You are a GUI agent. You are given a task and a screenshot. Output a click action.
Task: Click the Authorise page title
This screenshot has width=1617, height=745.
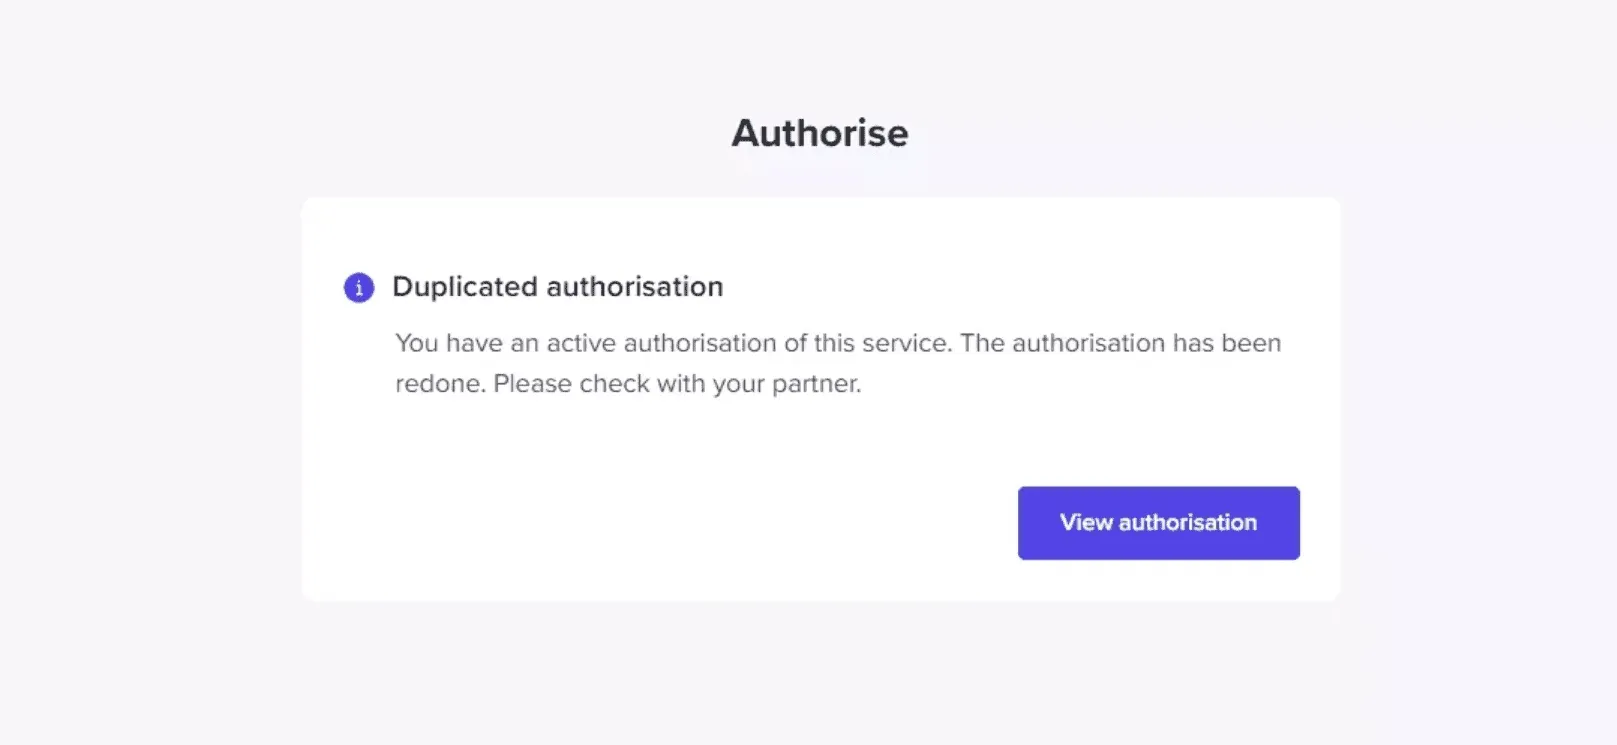point(819,133)
